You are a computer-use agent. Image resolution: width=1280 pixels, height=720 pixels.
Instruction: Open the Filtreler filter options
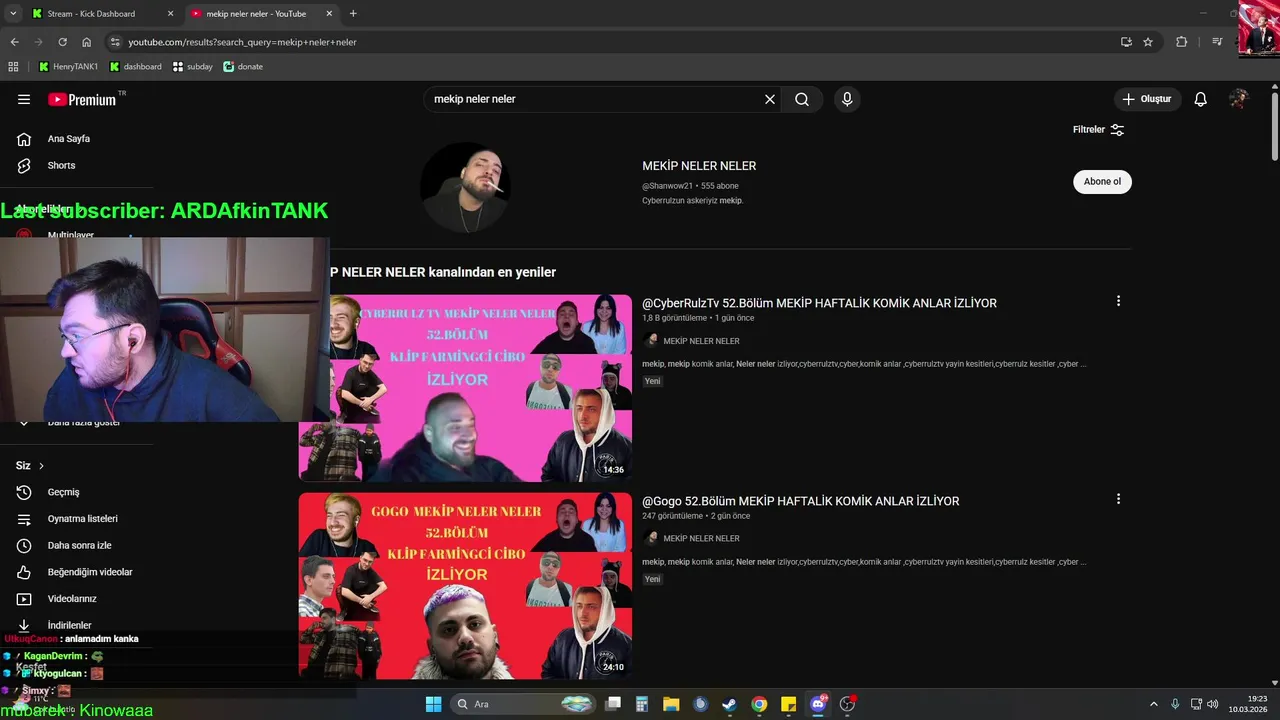1098,129
